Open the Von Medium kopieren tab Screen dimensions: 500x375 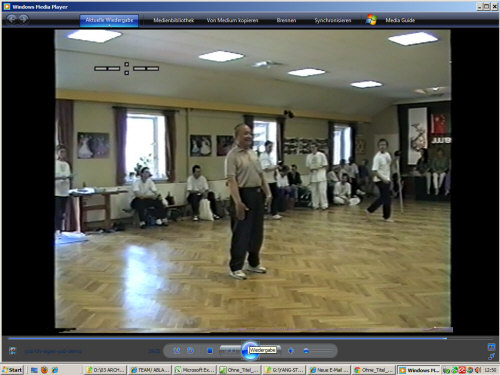coord(232,20)
